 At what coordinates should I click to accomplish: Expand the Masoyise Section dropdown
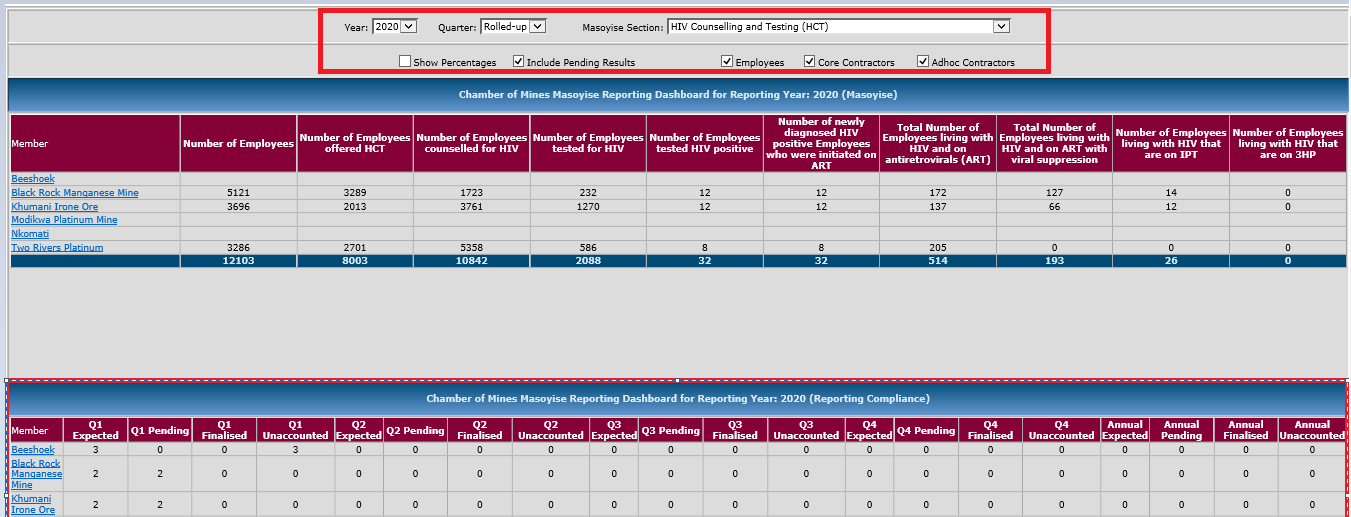[x=838, y=26]
